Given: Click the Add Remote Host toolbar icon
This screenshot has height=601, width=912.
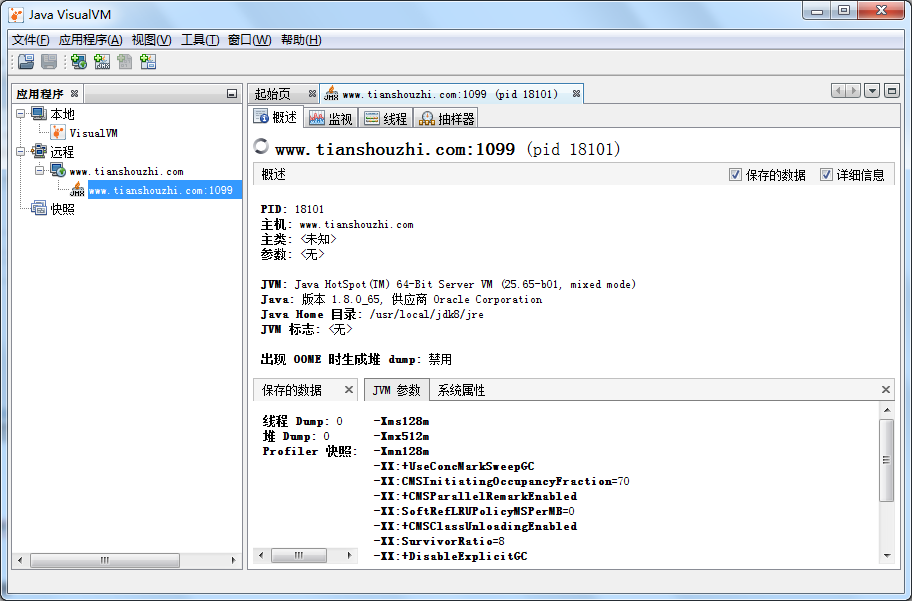Looking at the screenshot, I should click(78, 62).
